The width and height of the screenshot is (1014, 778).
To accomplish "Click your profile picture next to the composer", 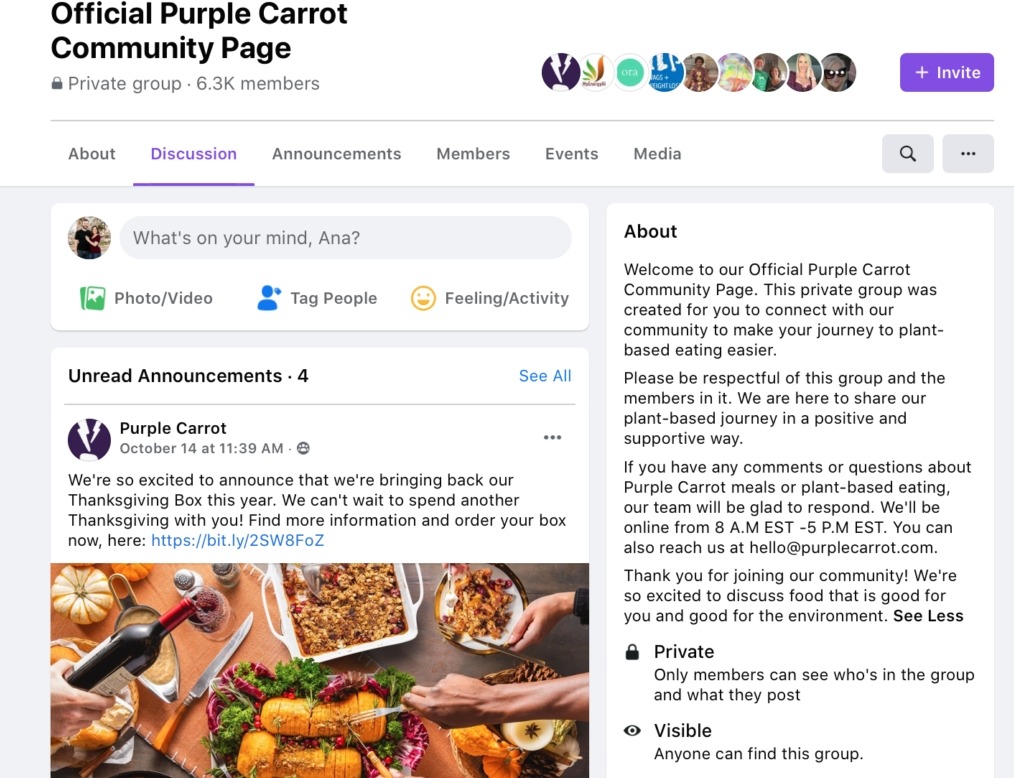I will click(x=89, y=238).
